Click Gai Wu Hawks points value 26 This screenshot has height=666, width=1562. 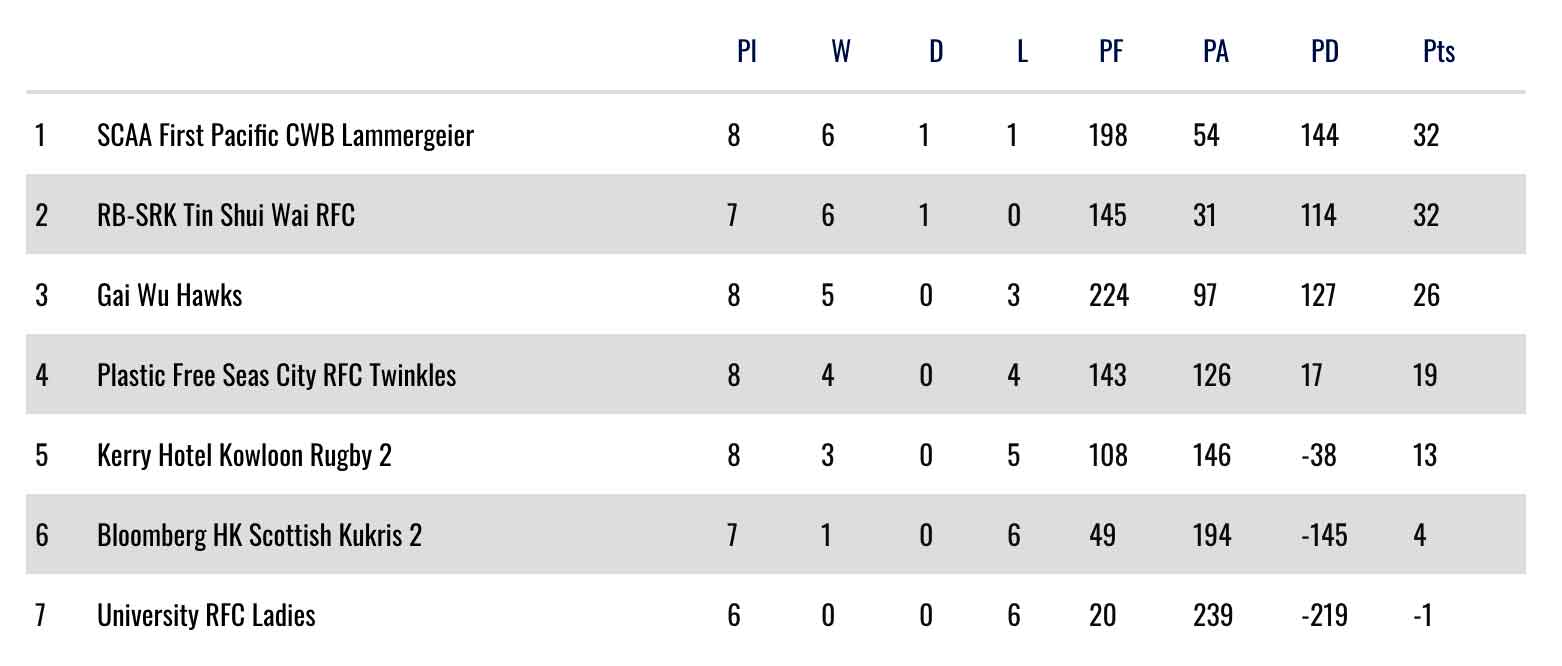(x=1426, y=295)
